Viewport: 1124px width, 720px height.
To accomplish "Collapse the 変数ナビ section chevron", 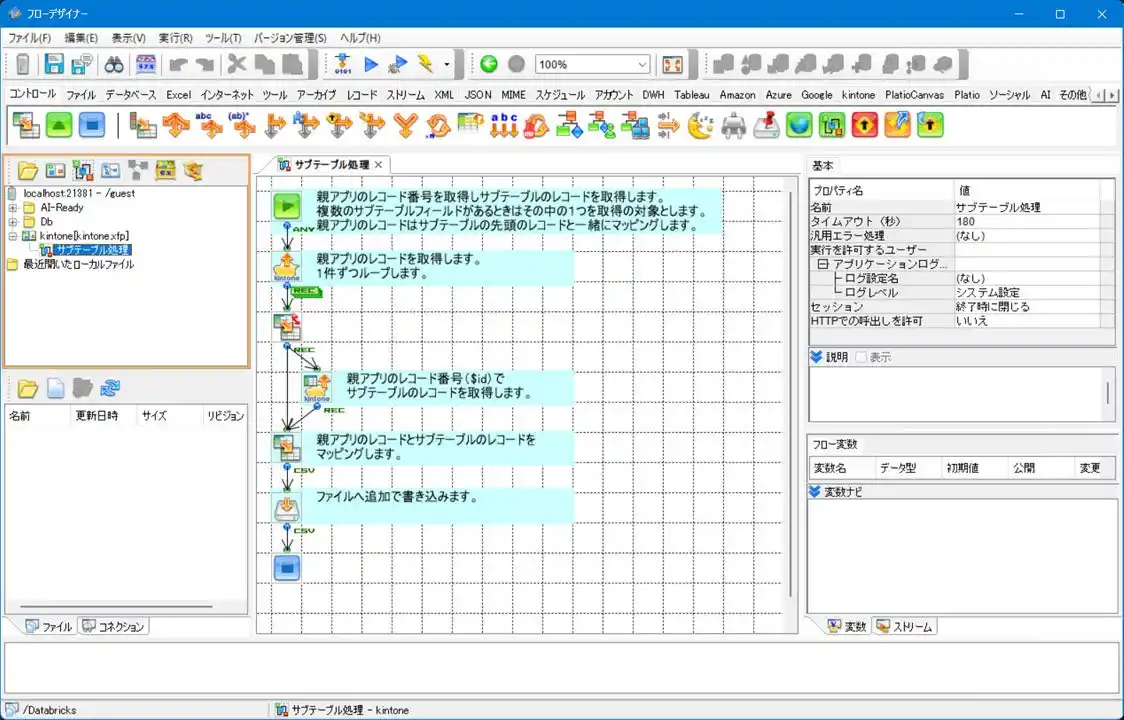I will [x=817, y=491].
